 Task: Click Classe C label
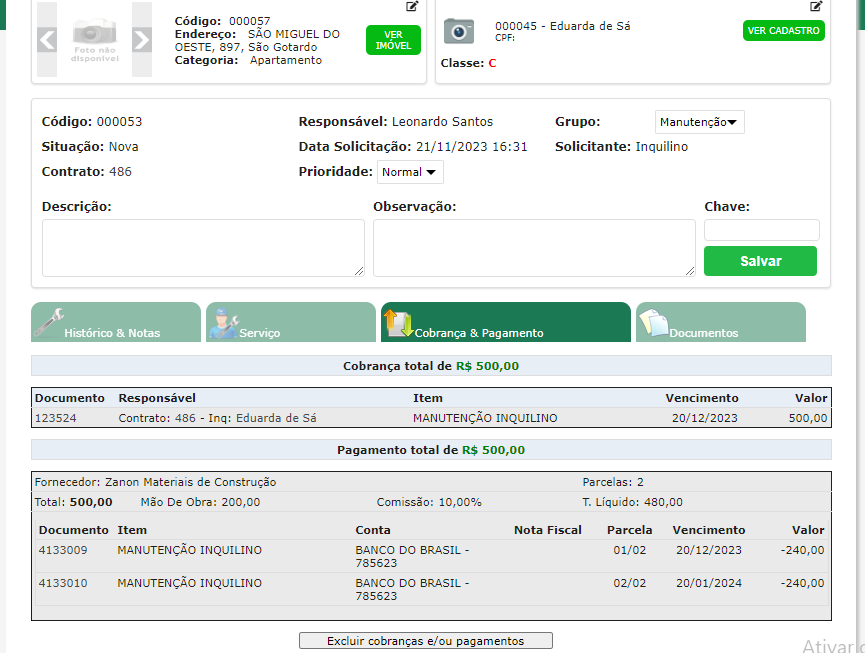468,63
